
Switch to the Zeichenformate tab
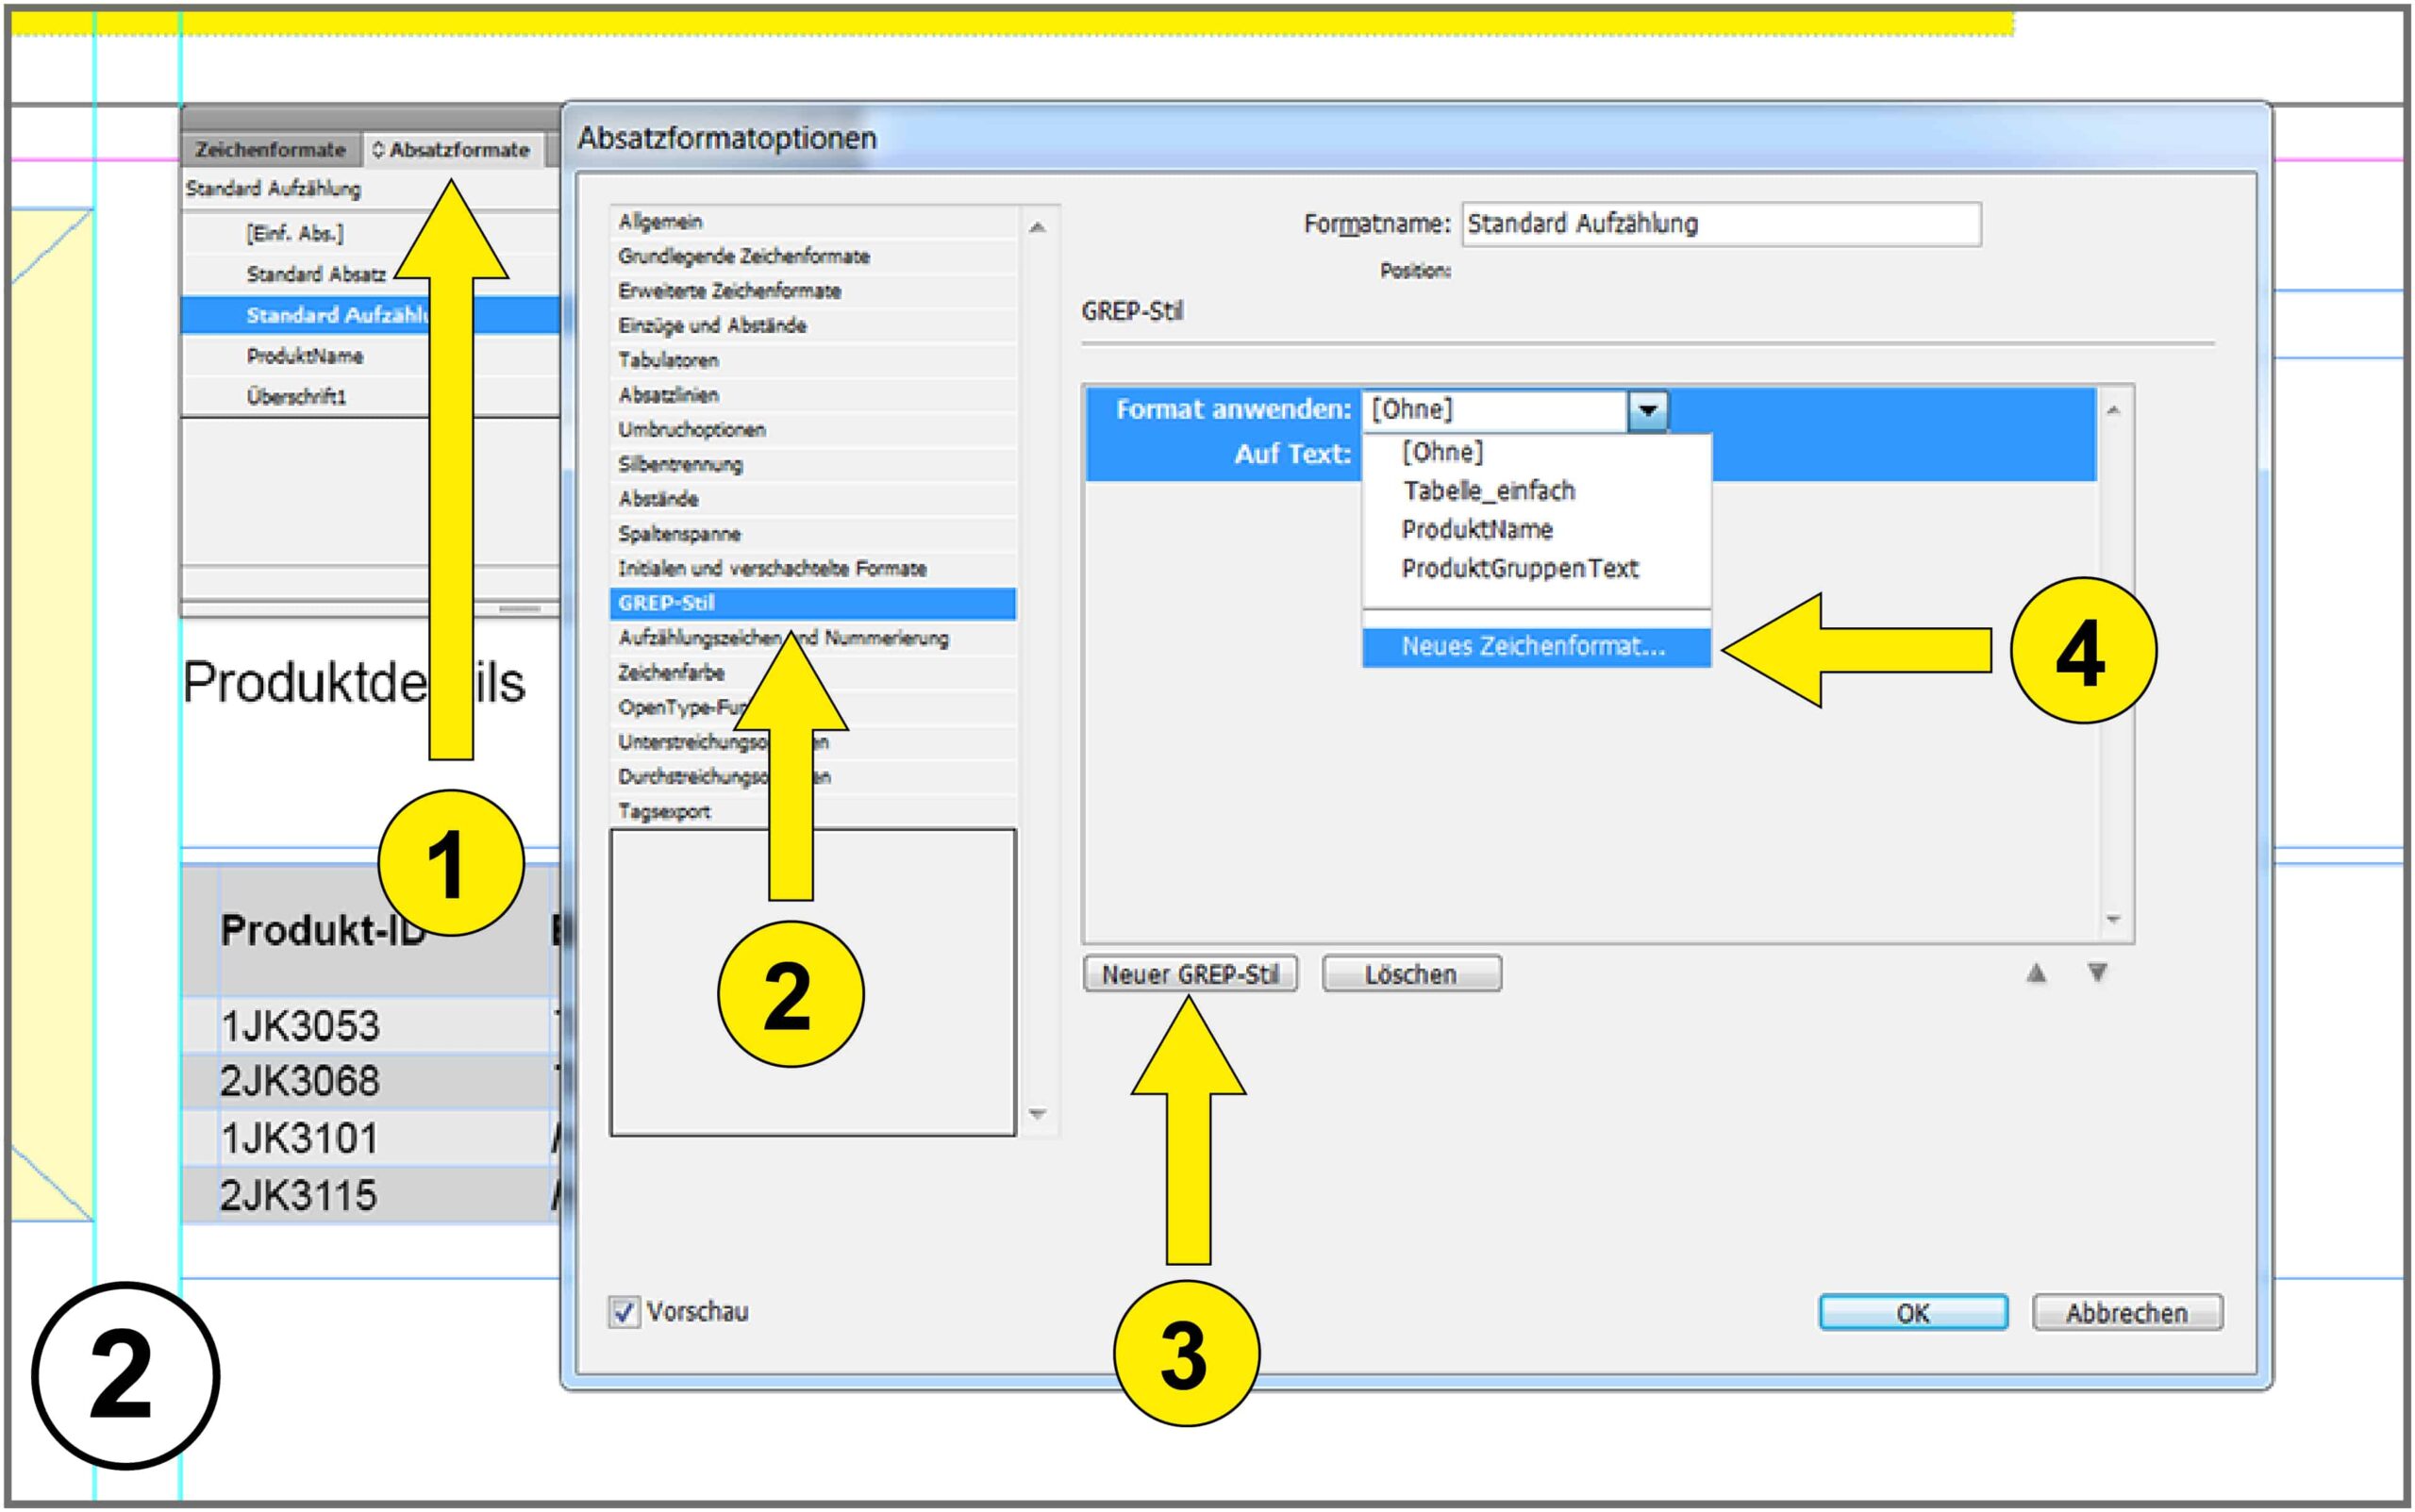pos(270,150)
